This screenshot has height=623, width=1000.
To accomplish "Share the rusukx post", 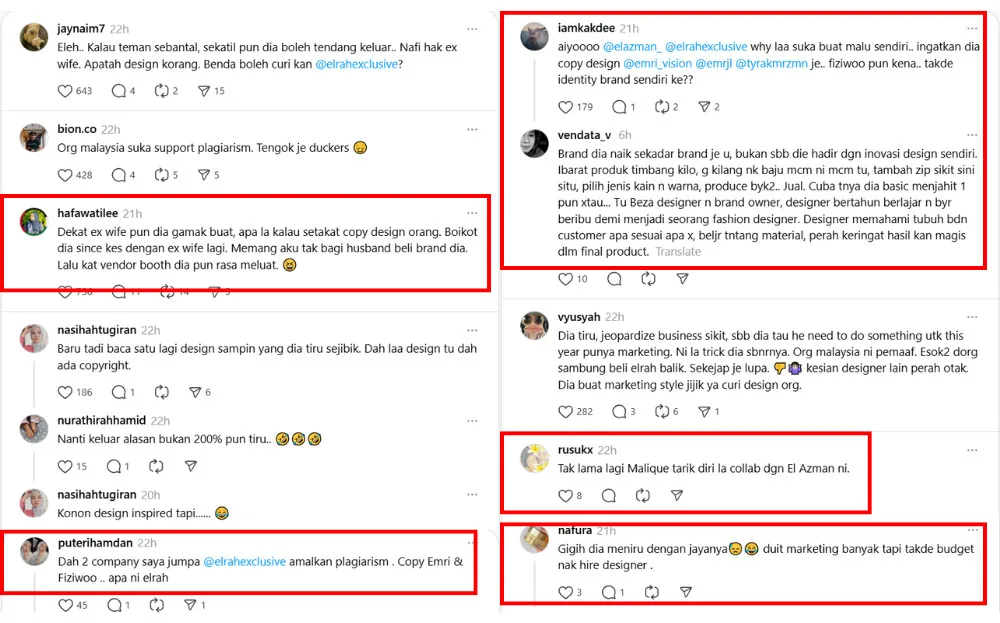I will [x=677, y=495].
